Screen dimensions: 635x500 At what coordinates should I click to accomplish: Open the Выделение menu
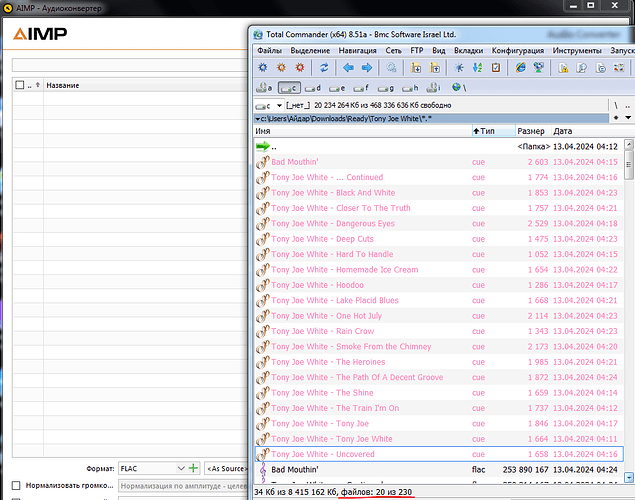pyautogui.click(x=310, y=51)
